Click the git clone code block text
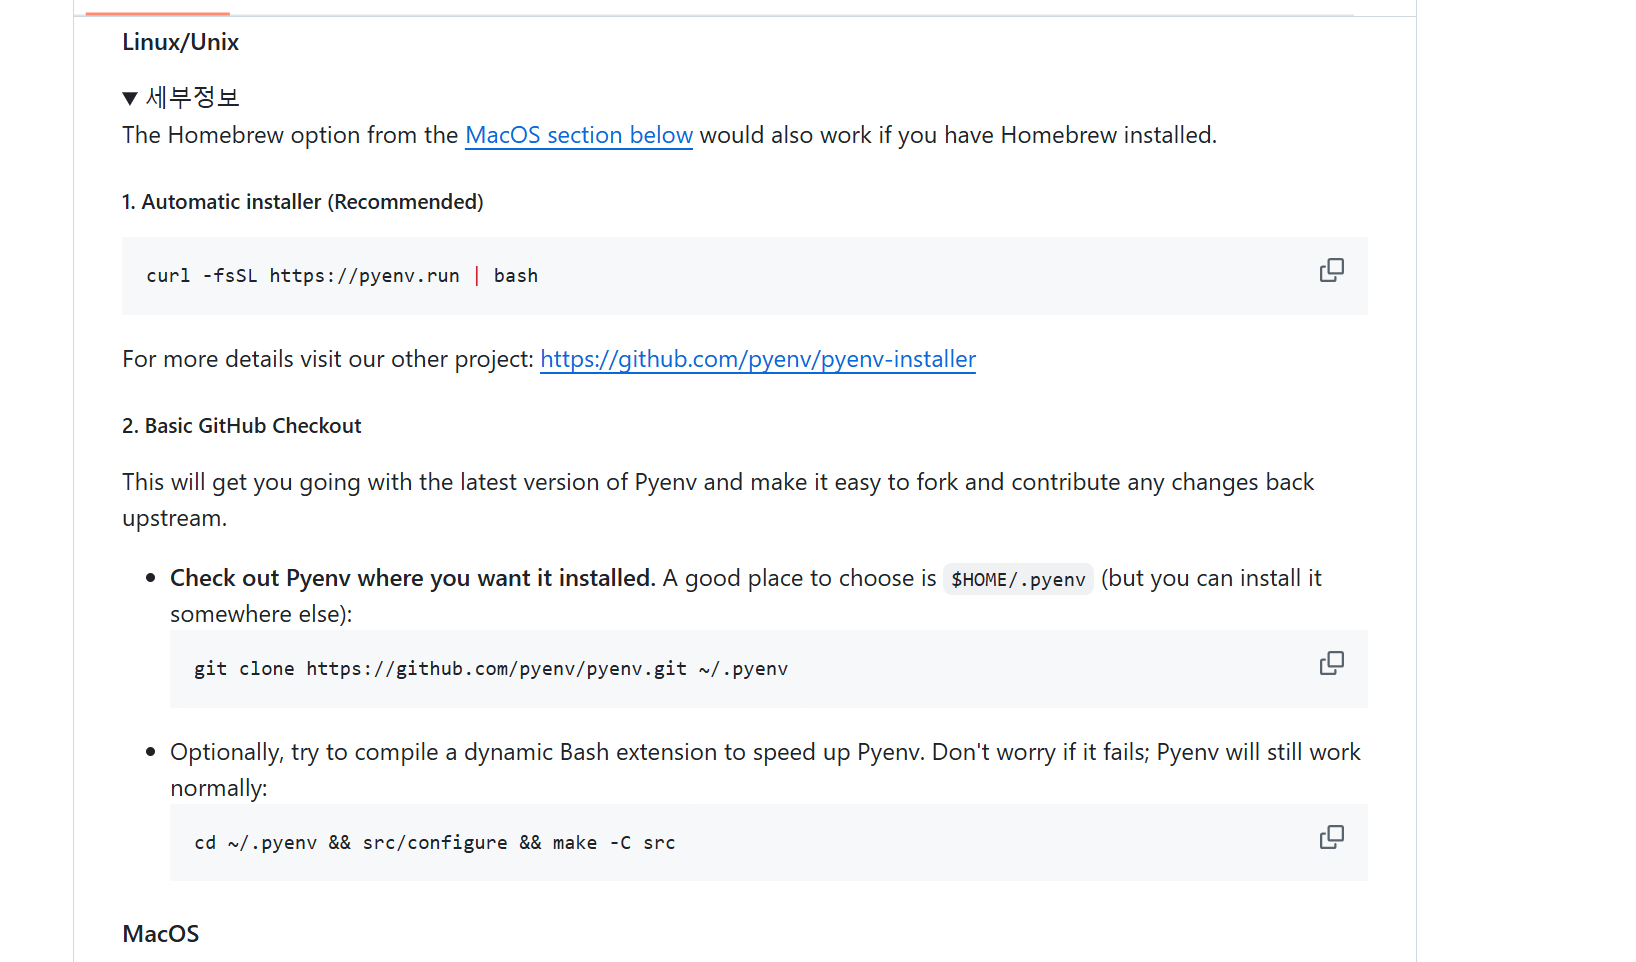The image size is (1636, 962). 491,669
